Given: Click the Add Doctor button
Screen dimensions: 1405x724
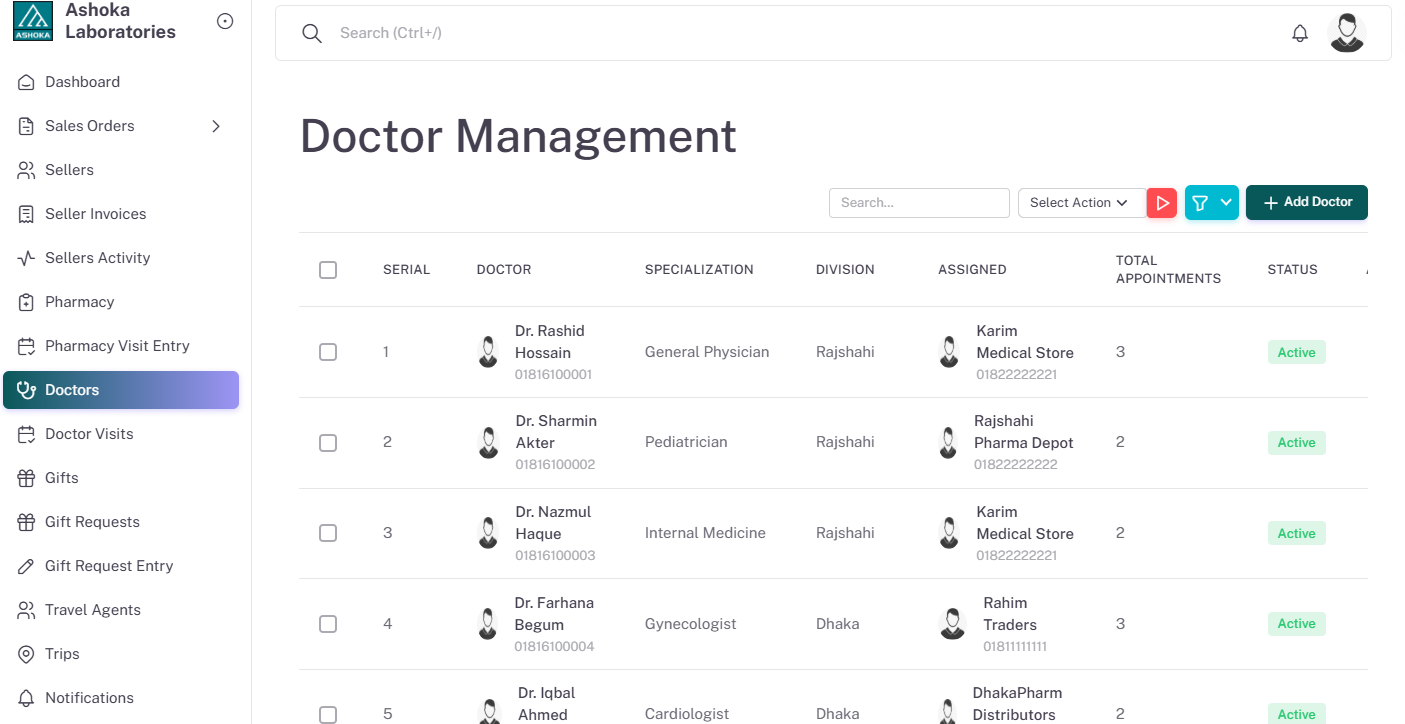Looking at the screenshot, I should click(x=1307, y=202).
